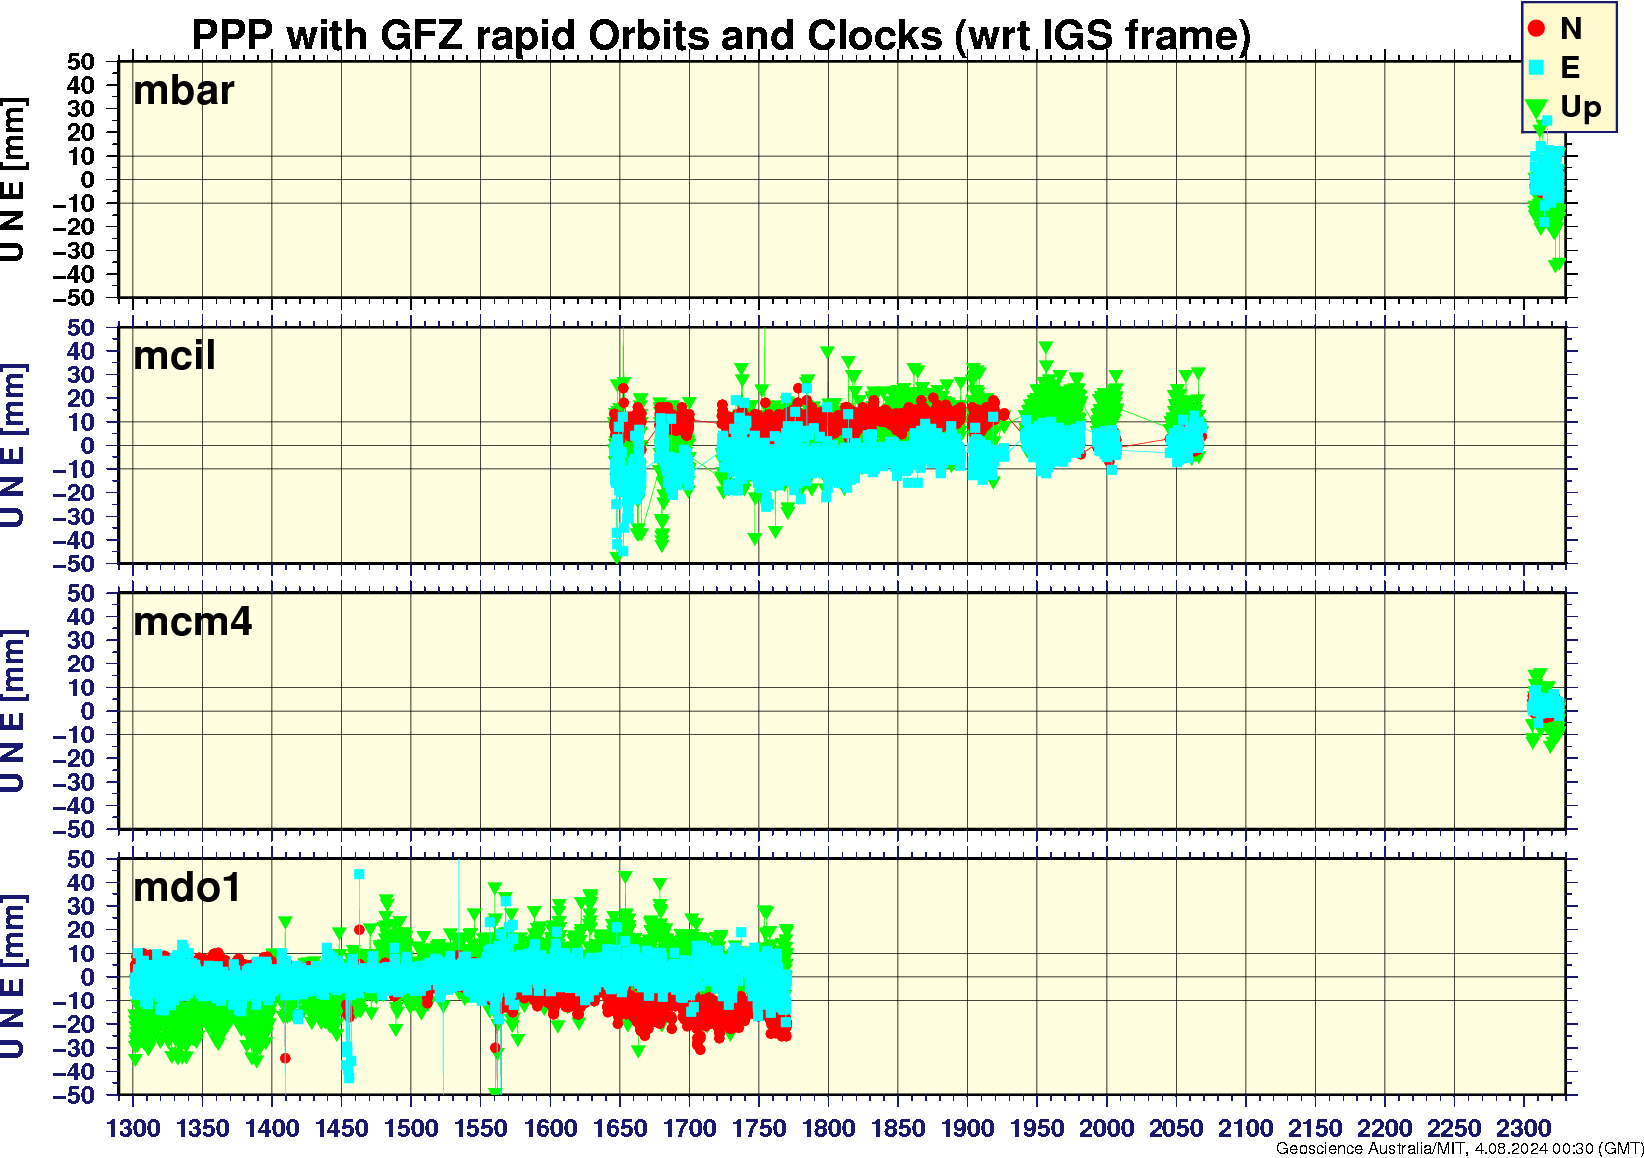The width and height of the screenshot is (1644, 1158).
Task: Click the x-axis tick label 1300
Action: pos(133,1128)
